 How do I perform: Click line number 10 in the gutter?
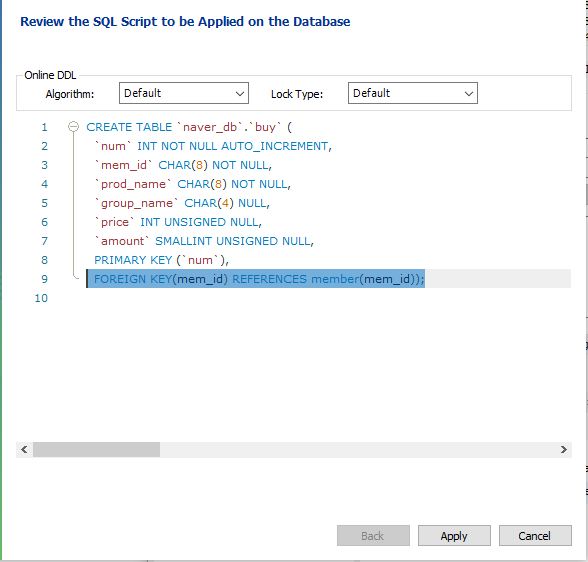[41, 298]
